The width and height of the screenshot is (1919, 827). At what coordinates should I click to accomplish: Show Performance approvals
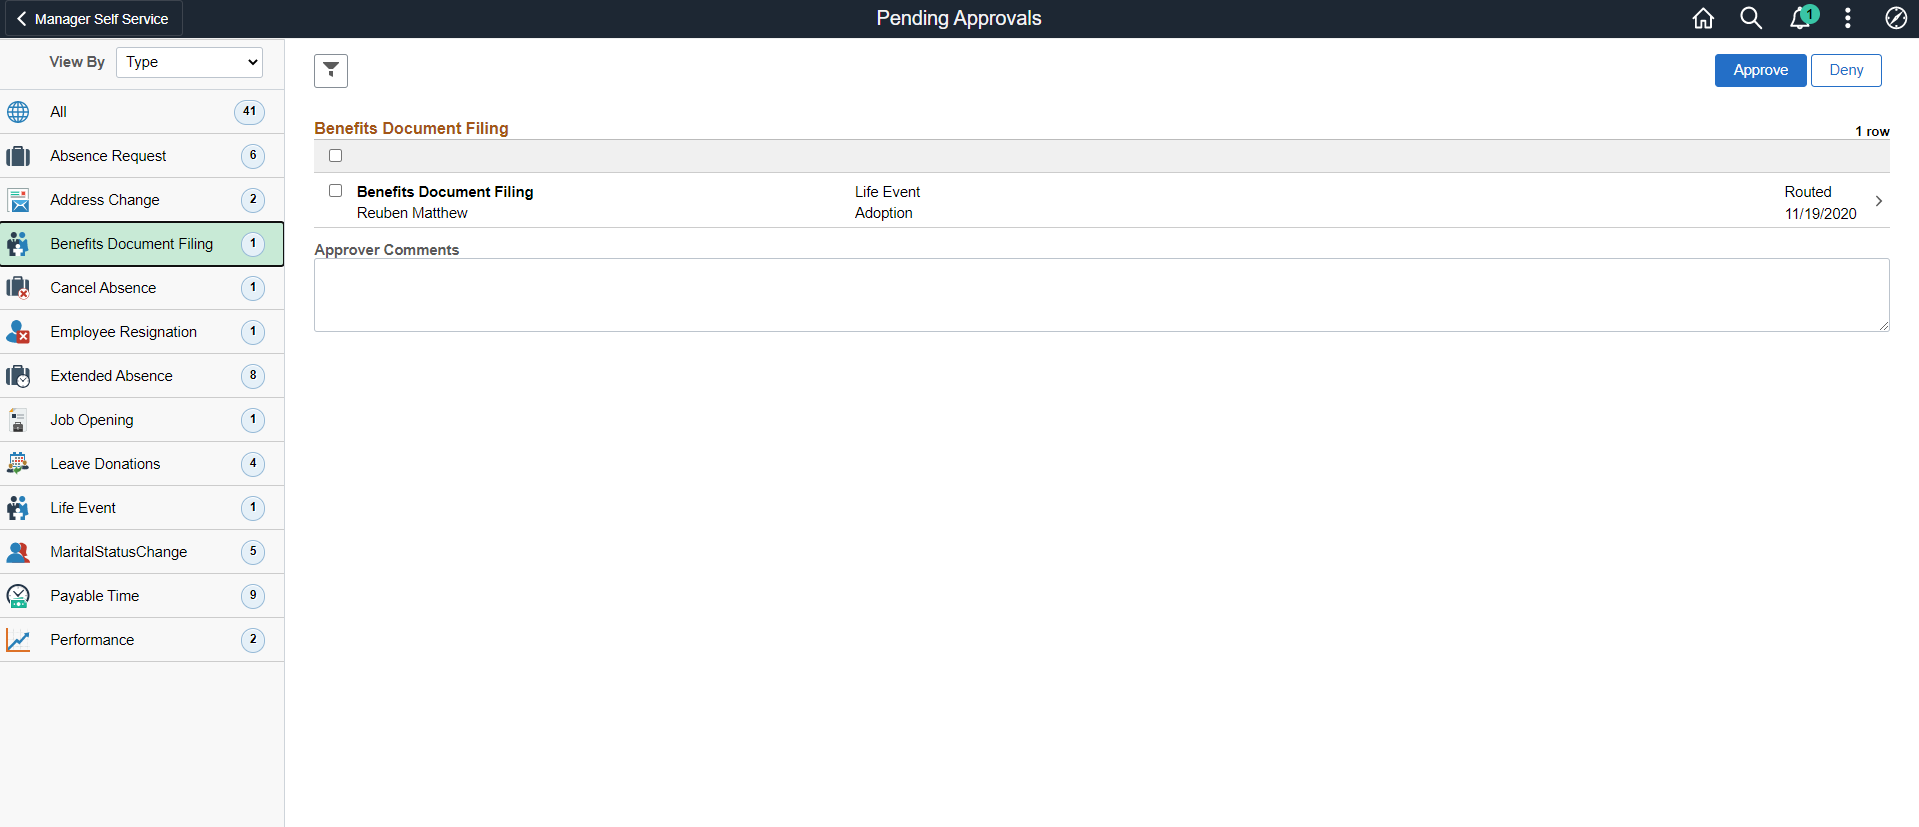pos(142,640)
